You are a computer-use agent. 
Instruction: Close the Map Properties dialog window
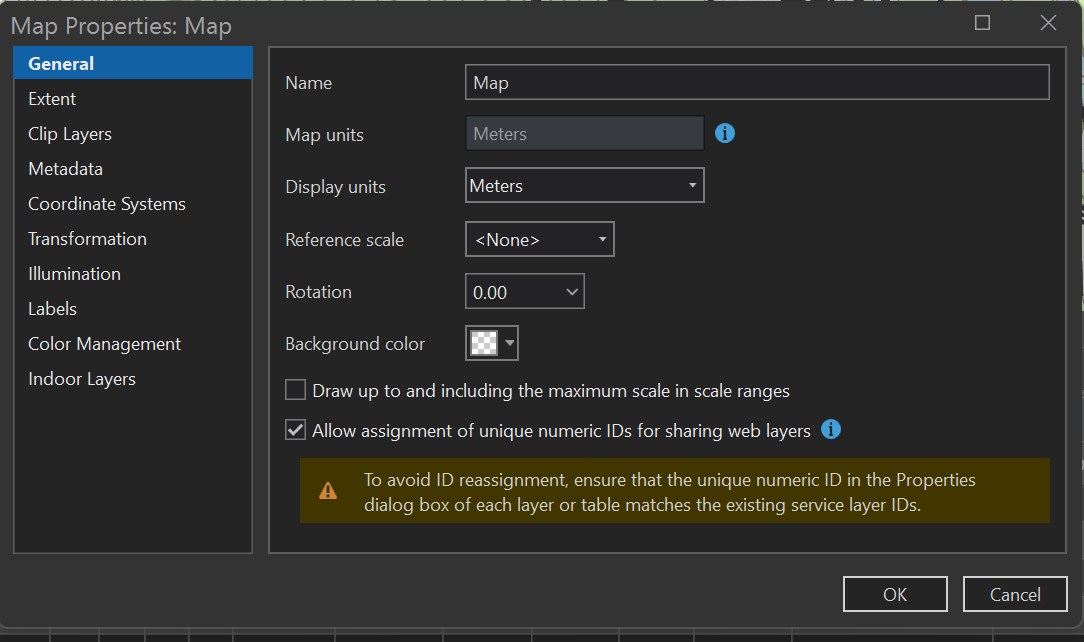click(x=1048, y=23)
